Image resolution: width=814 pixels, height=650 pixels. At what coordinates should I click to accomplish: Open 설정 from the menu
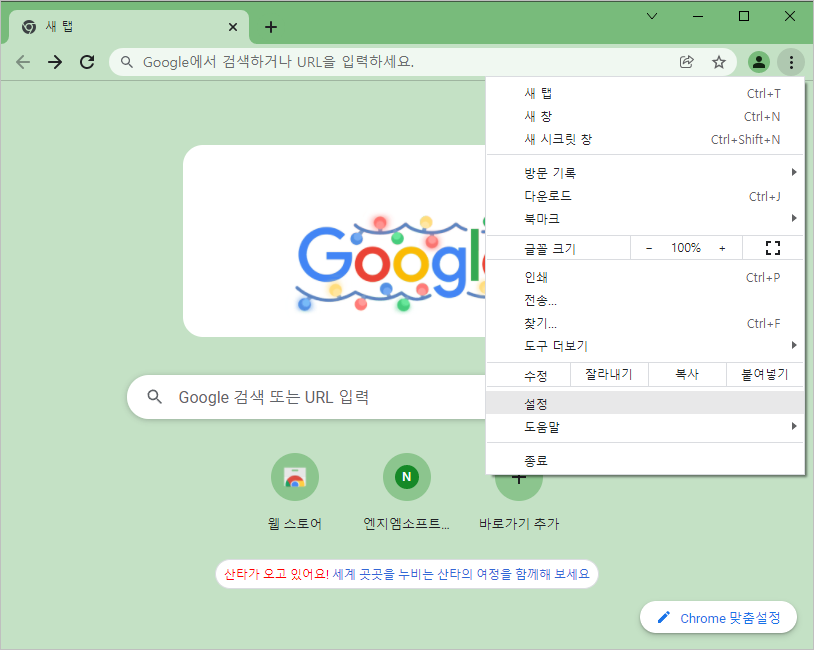click(645, 403)
